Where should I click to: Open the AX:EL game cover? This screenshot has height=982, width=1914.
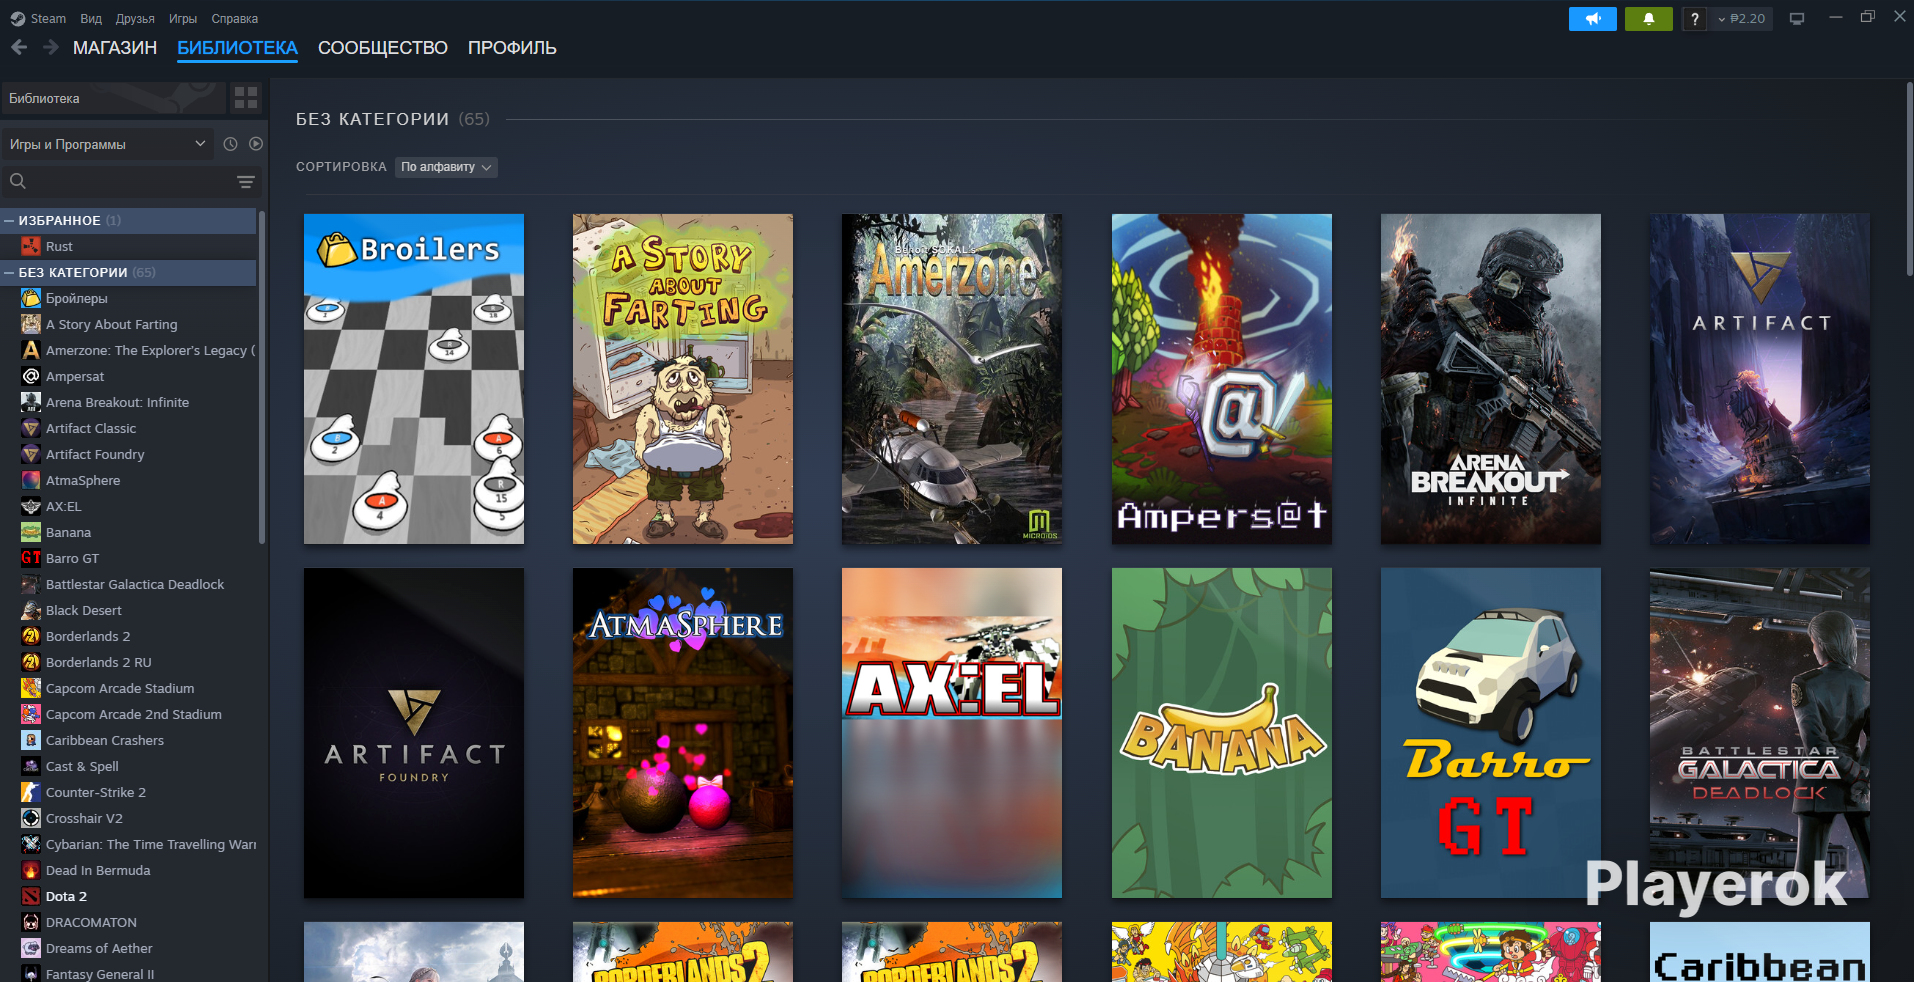[952, 733]
